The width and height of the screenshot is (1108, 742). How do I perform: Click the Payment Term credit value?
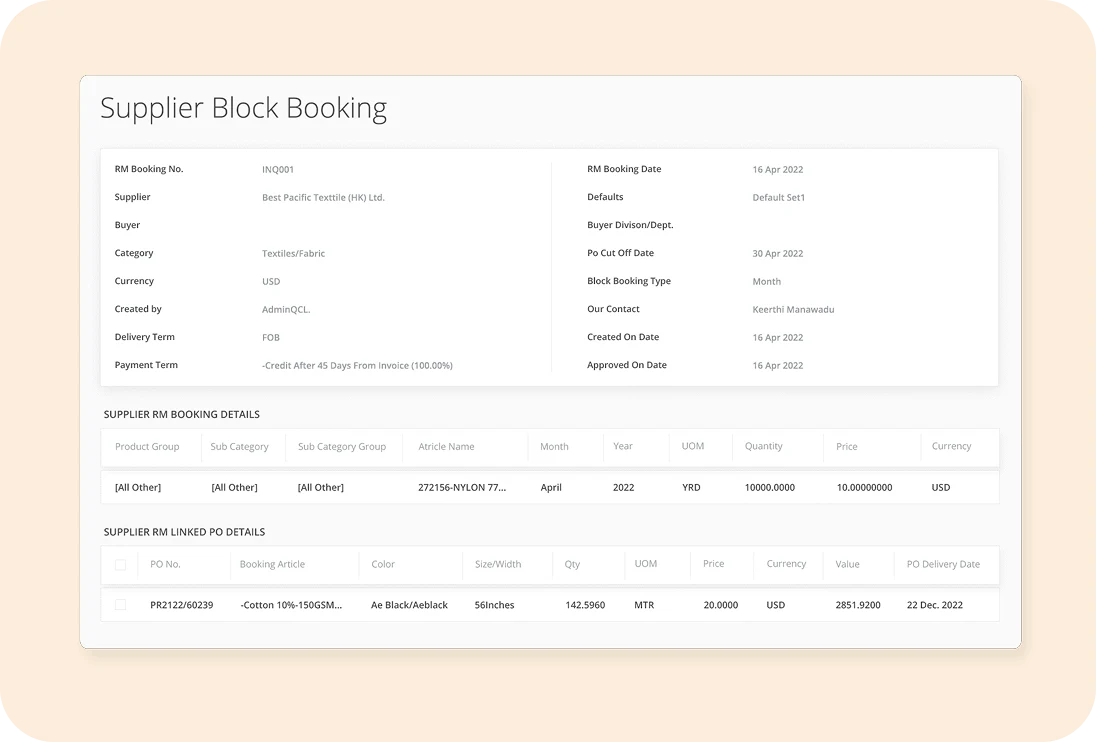click(357, 366)
